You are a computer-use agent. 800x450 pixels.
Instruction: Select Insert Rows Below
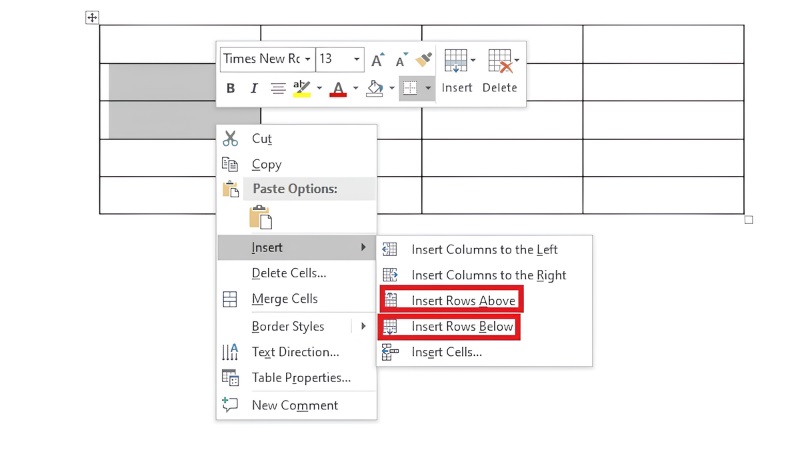(462, 327)
